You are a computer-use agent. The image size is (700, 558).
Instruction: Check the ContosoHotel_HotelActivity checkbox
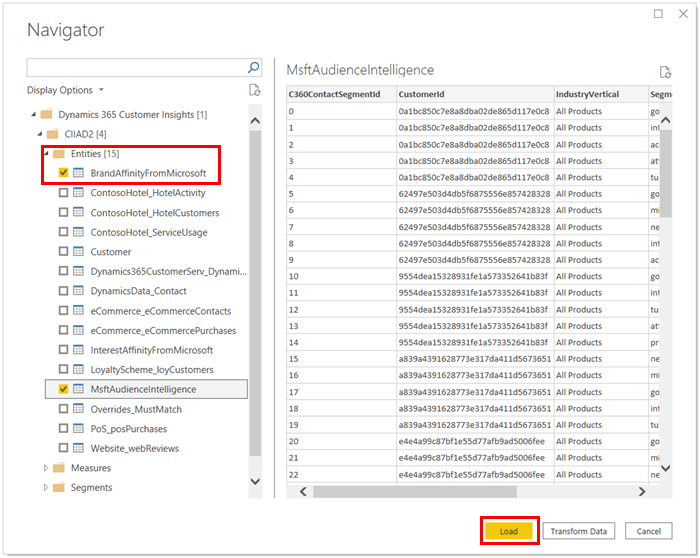(x=63, y=192)
